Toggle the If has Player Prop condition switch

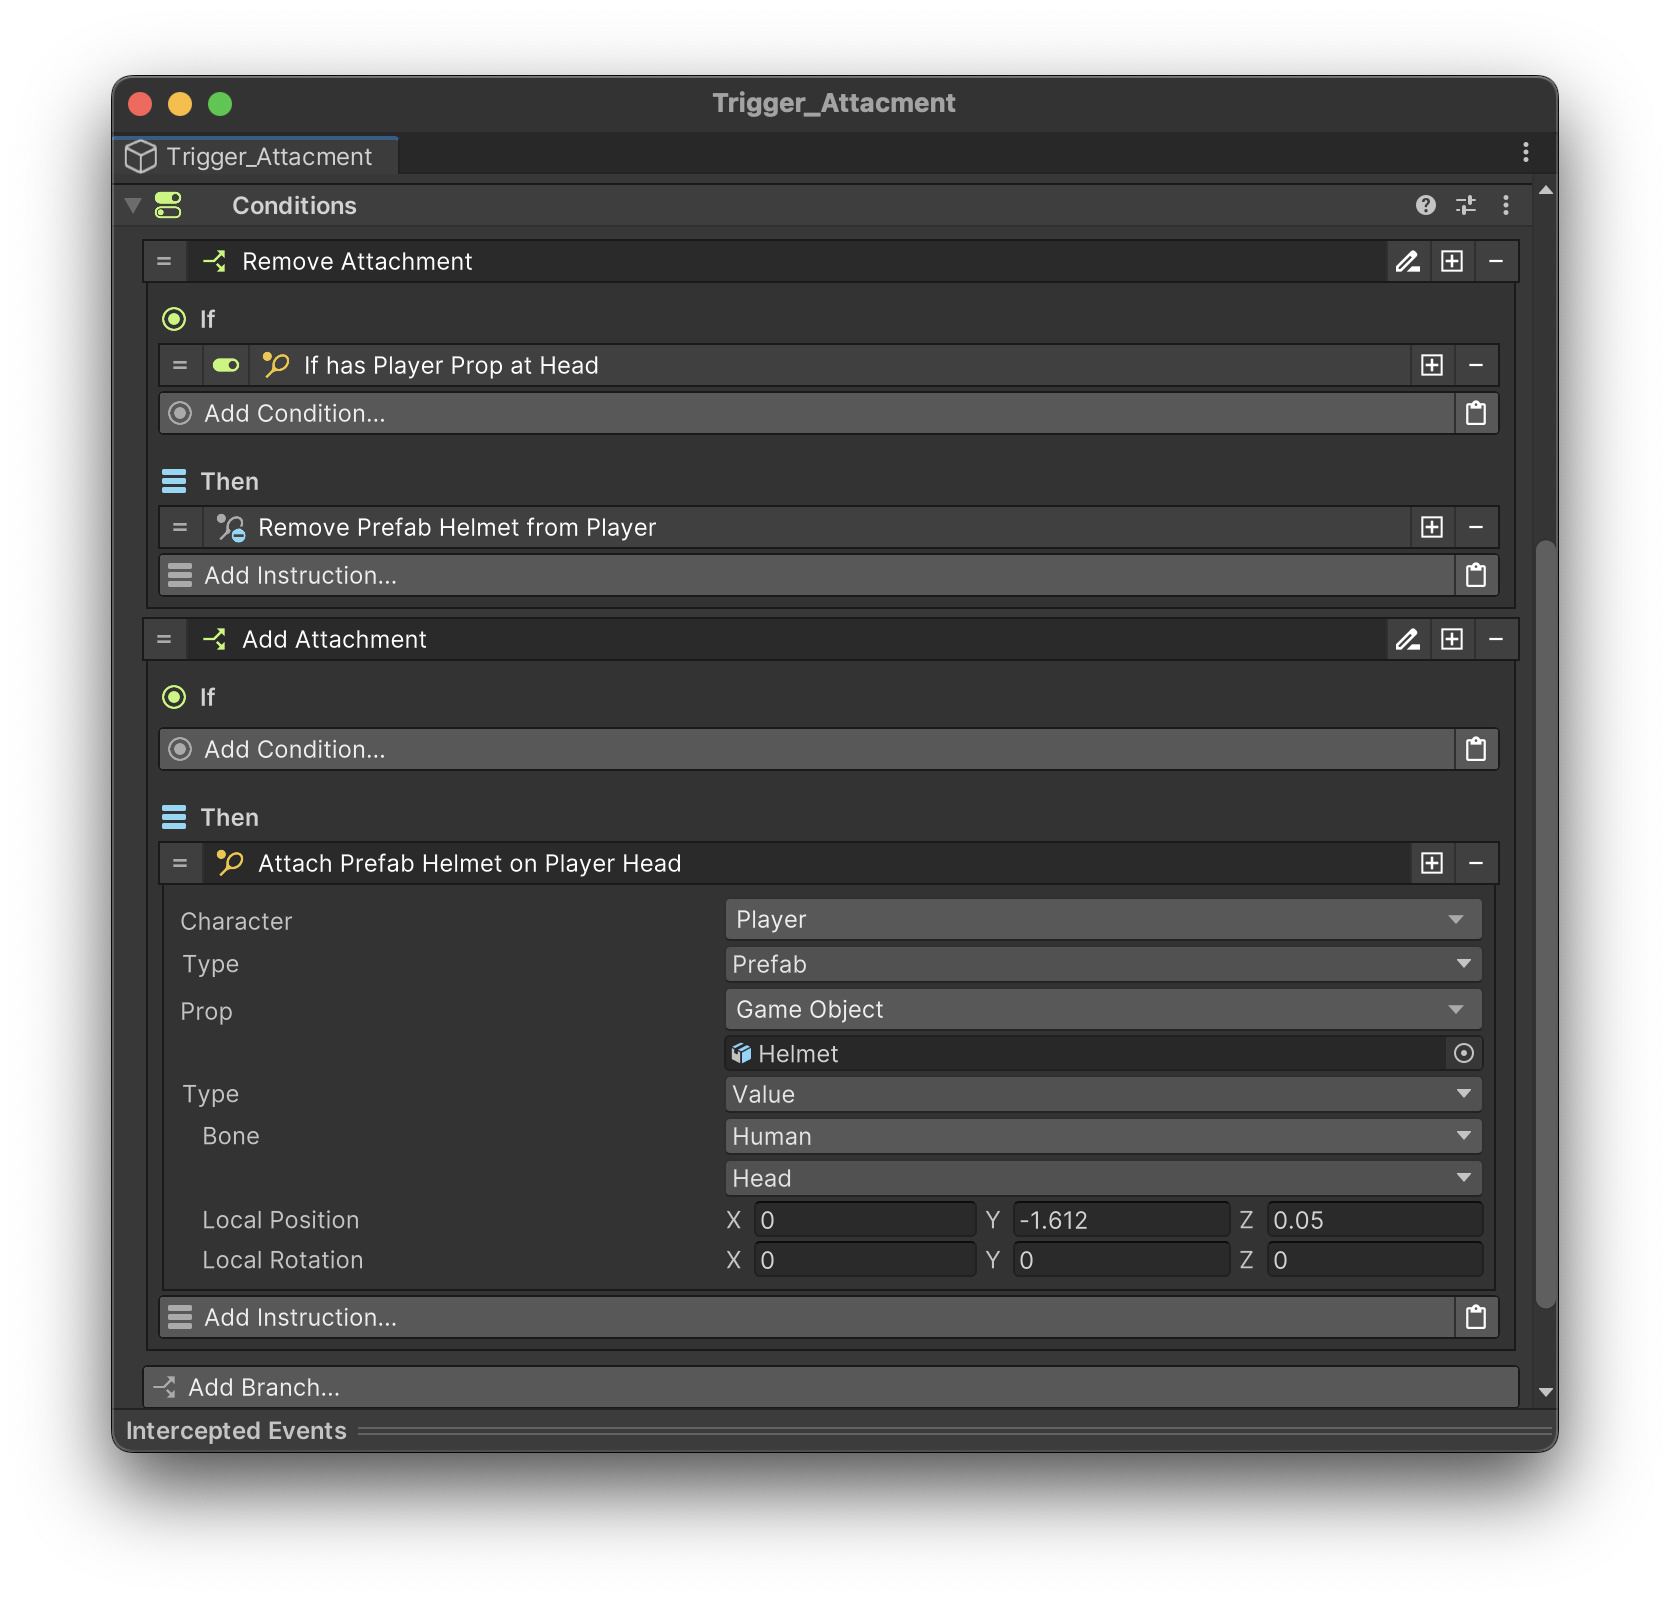pos(226,366)
